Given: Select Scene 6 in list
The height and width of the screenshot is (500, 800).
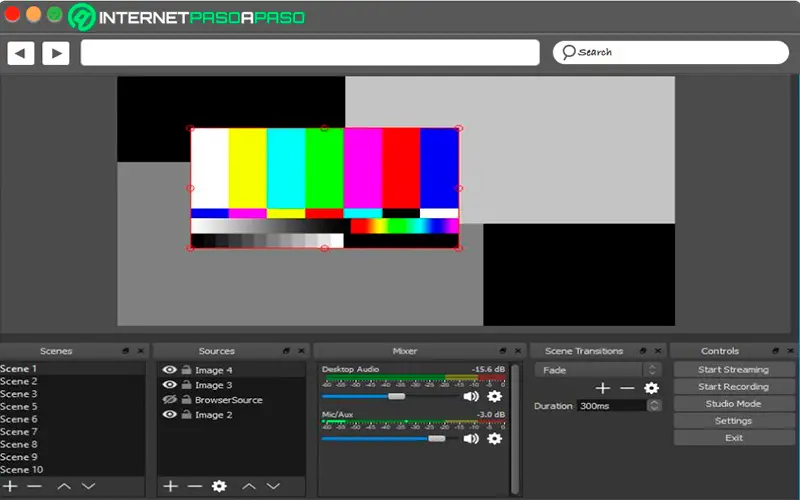Looking at the screenshot, I should tap(72, 419).
